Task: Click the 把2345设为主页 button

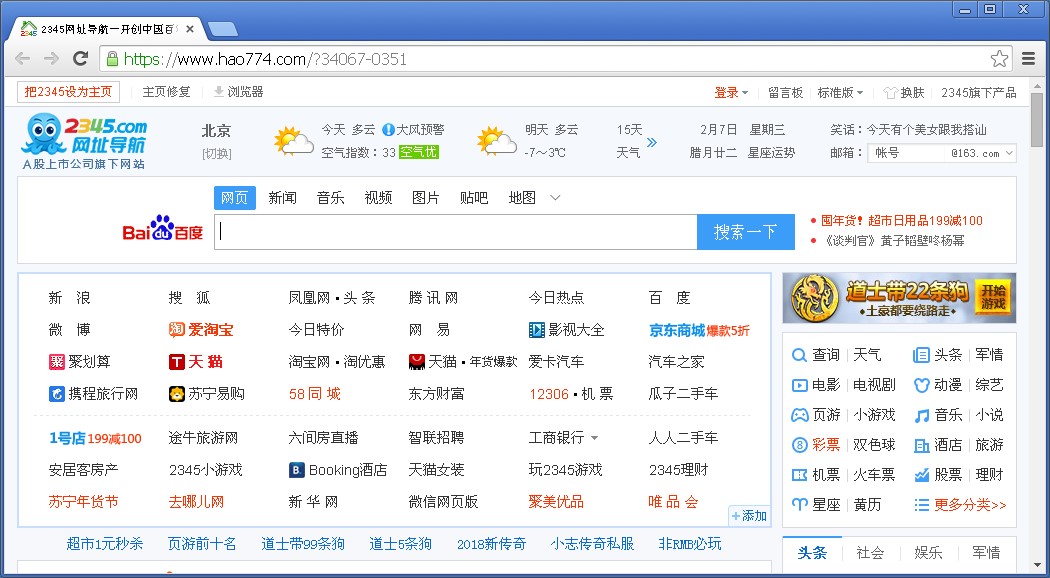Action: coord(68,92)
